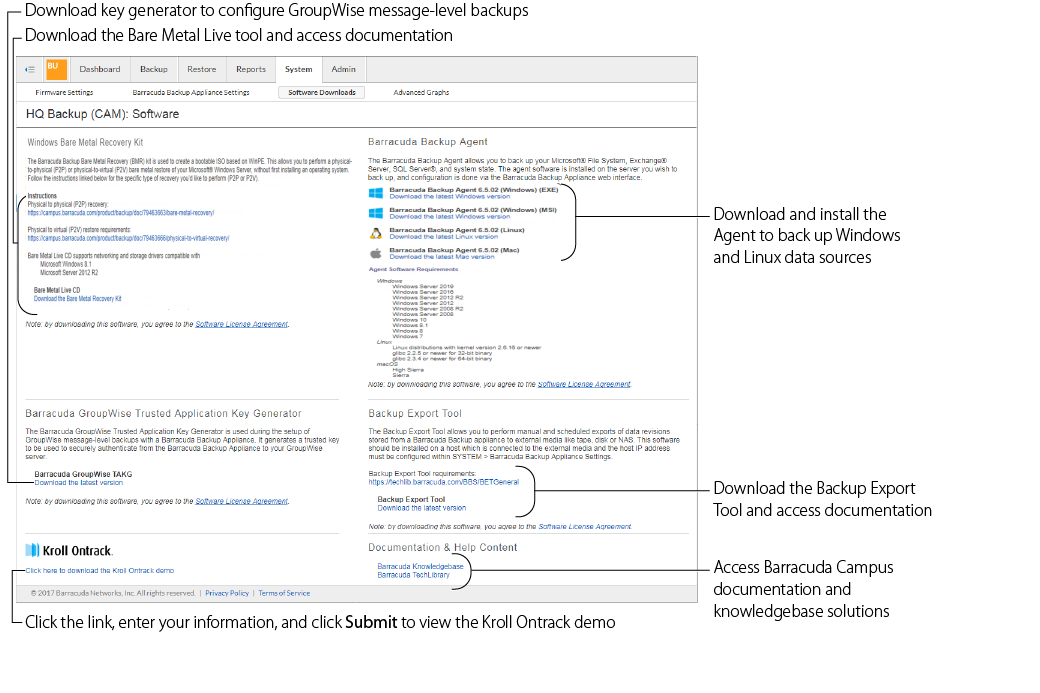Viewport: 1040px width, 693px height.
Task: Select the System tab
Action: (x=298, y=69)
